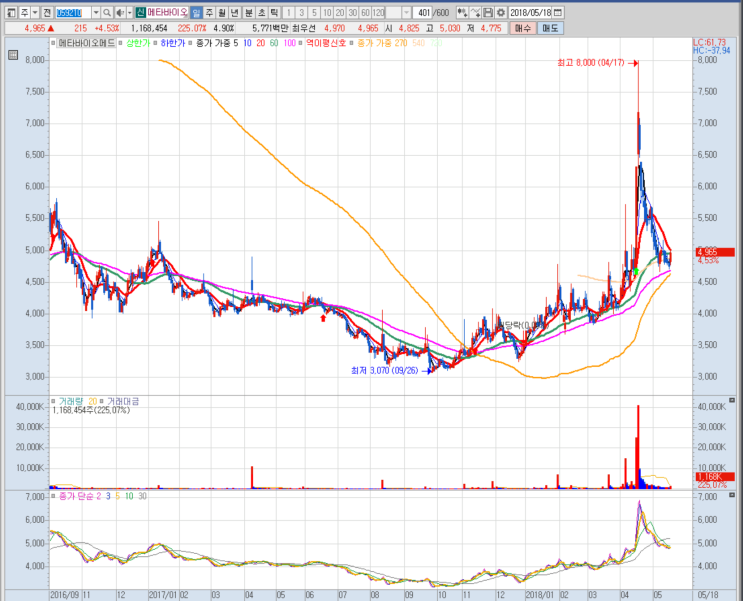Switch to 초 second chart period

pyautogui.click(x=262, y=13)
